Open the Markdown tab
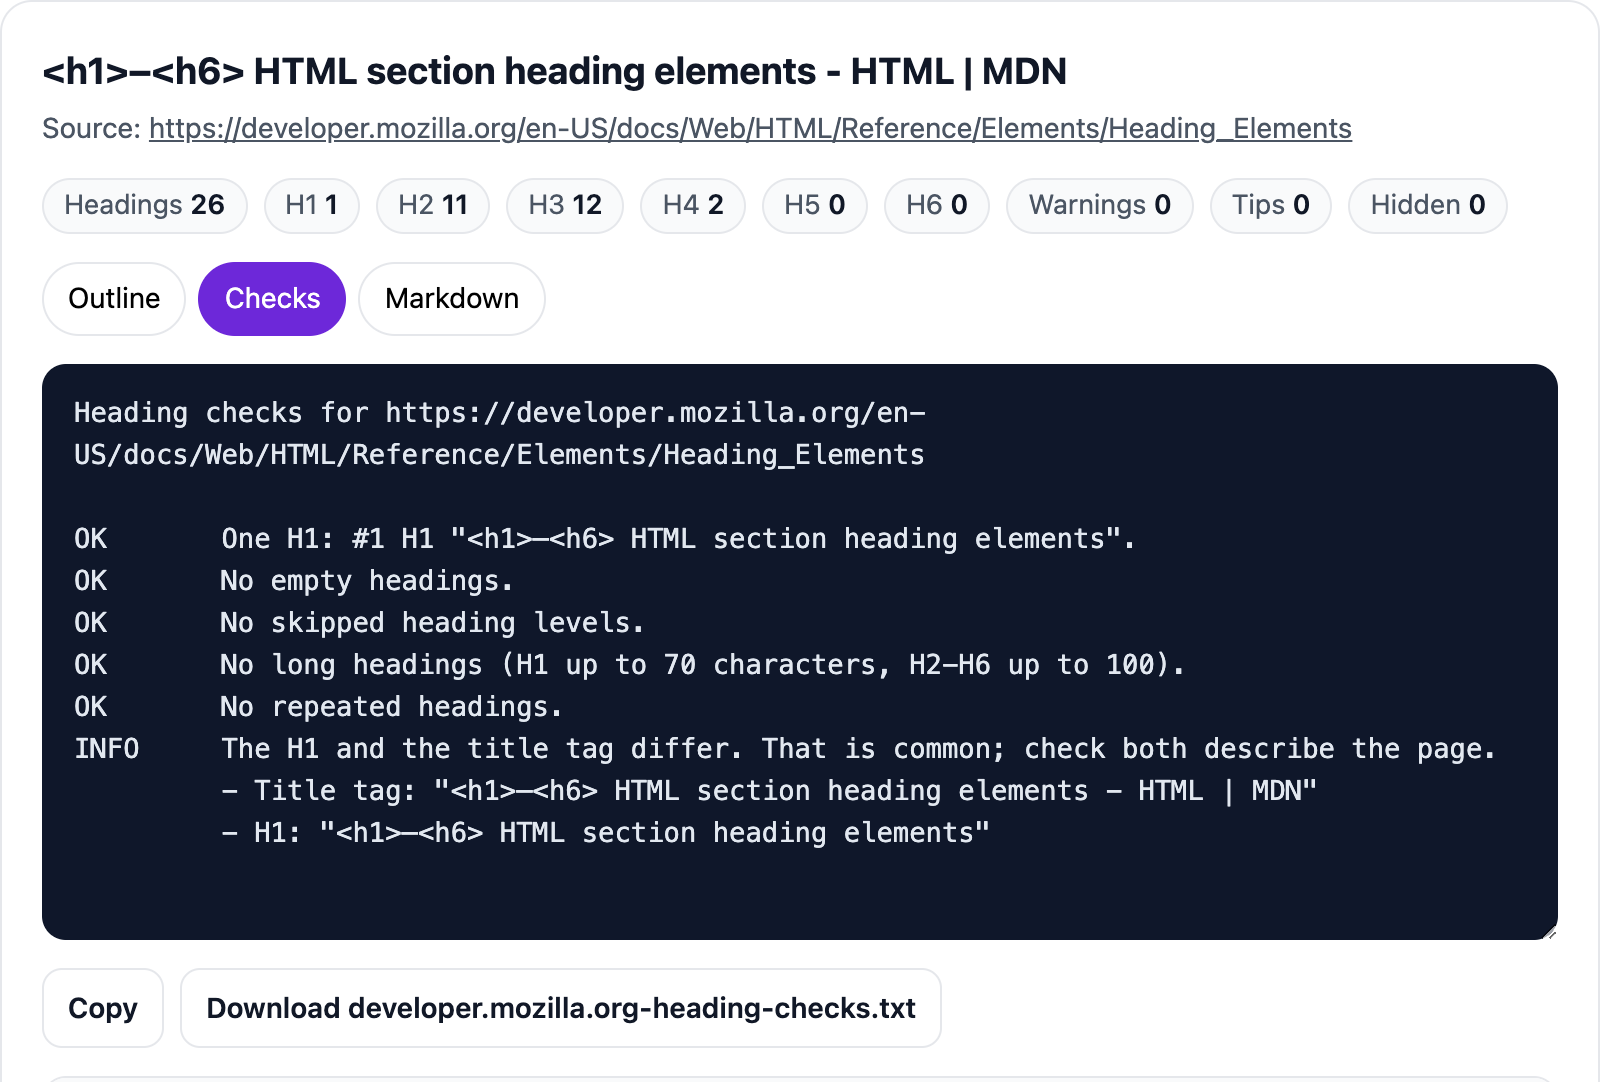This screenshot has width=1600, height=1082. coord(452,299)
